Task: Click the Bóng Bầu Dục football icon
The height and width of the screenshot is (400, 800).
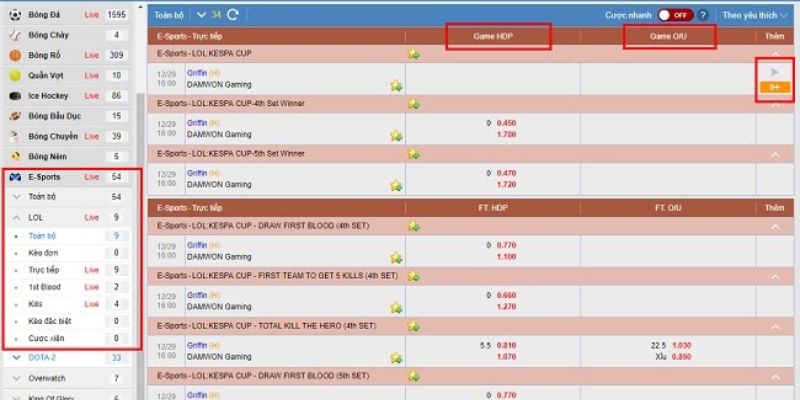Action: (x=15, y=116)
